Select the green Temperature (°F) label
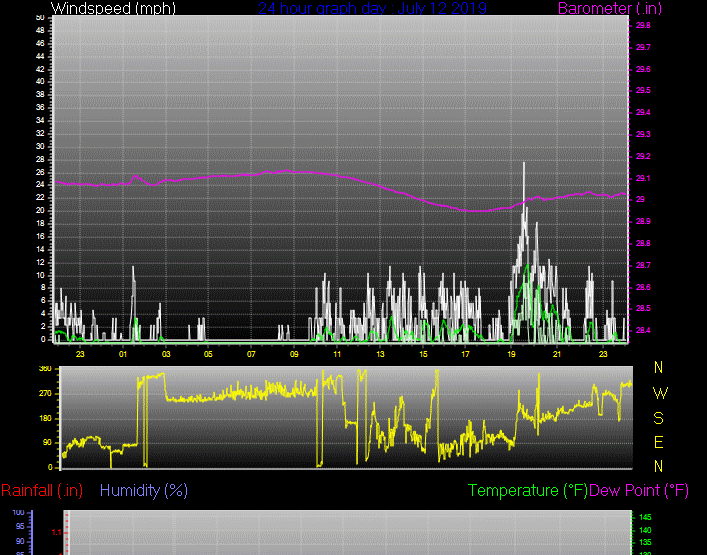 [x=528, y=490]
